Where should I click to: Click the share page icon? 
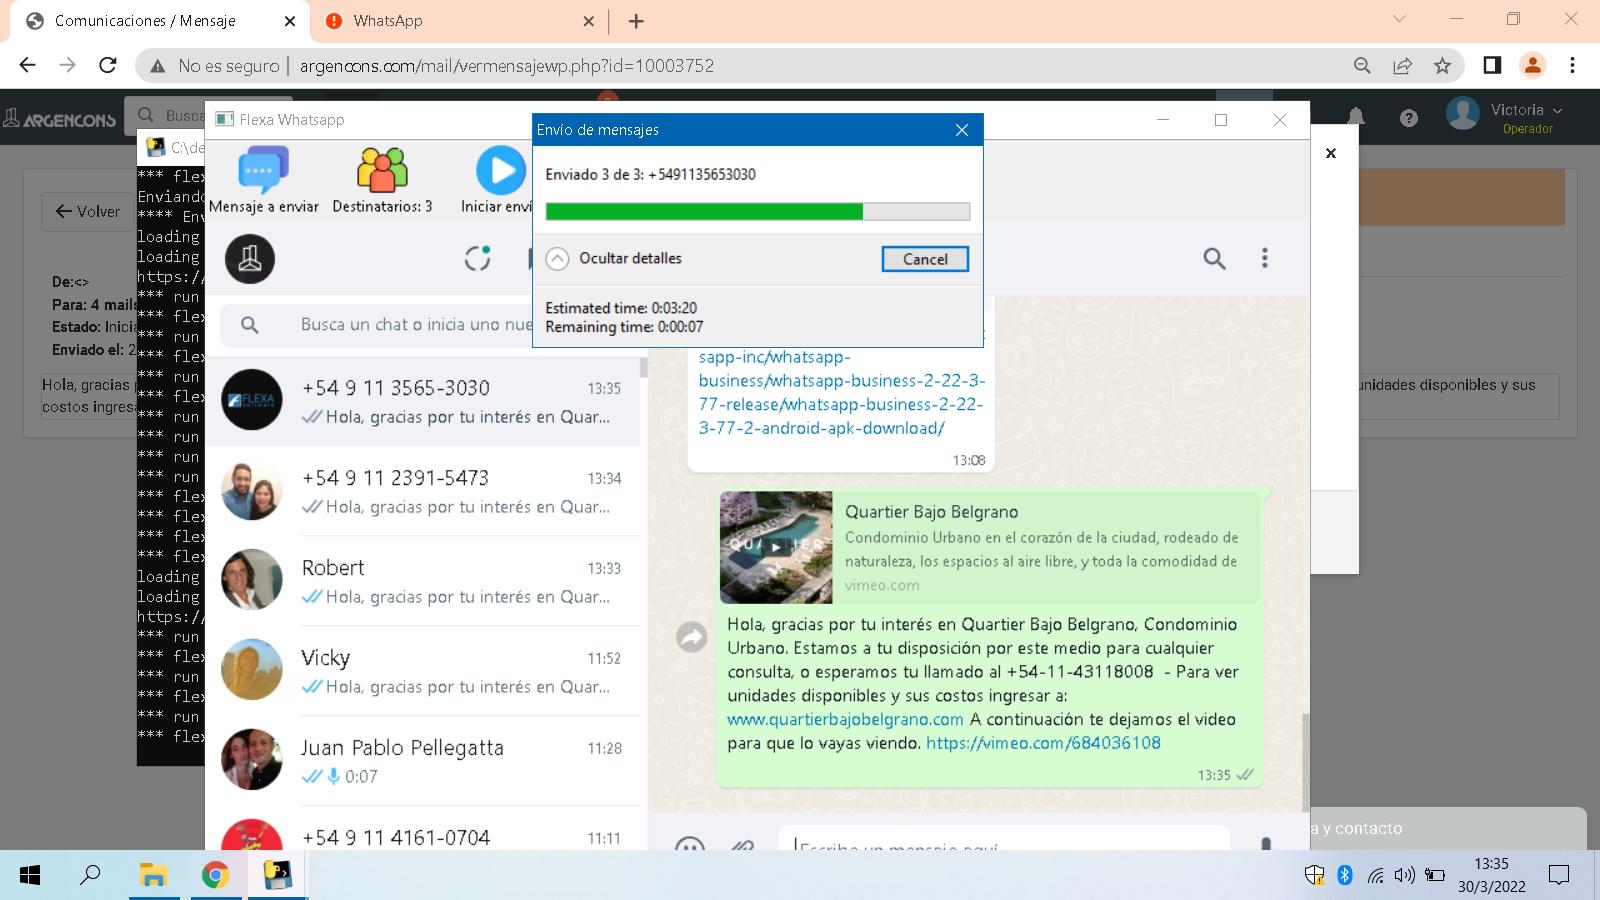pos(1402,66)
